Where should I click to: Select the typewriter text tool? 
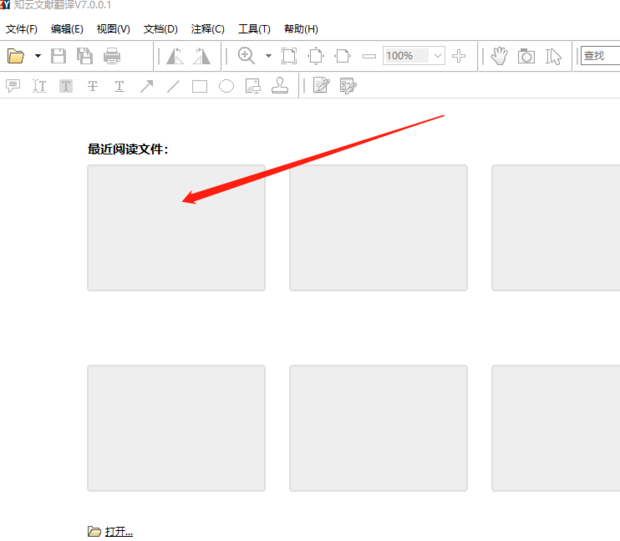40,86
